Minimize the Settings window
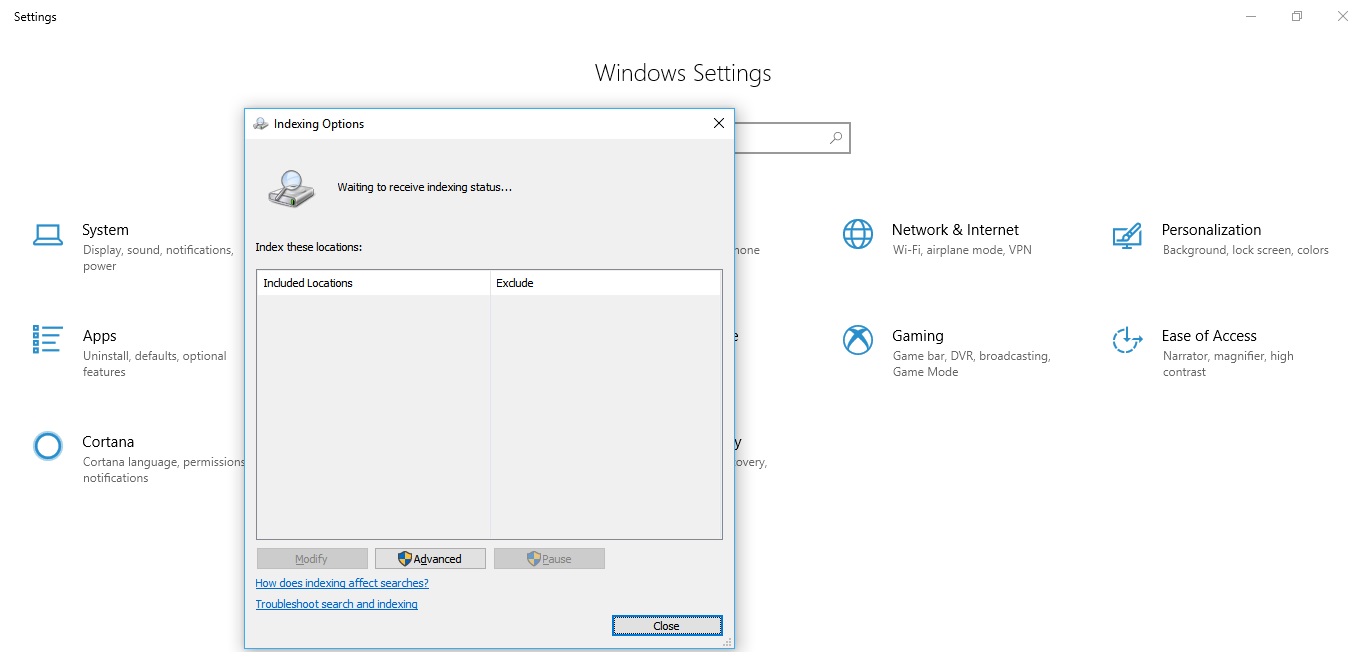Screen dimensions: 1368x660 click(x=1251, y=16)
